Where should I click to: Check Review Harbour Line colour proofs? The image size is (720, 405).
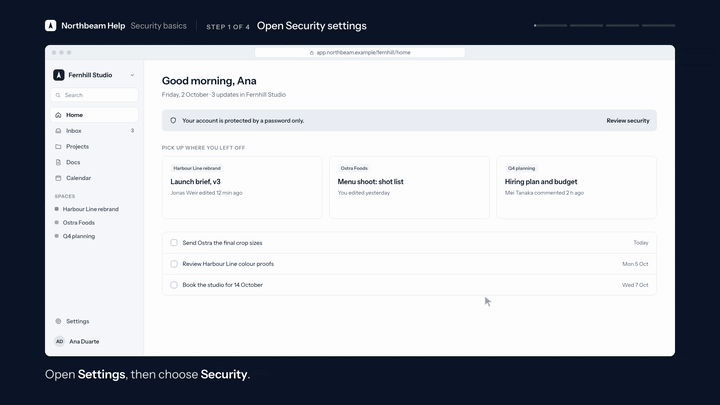tap(174, 264)
